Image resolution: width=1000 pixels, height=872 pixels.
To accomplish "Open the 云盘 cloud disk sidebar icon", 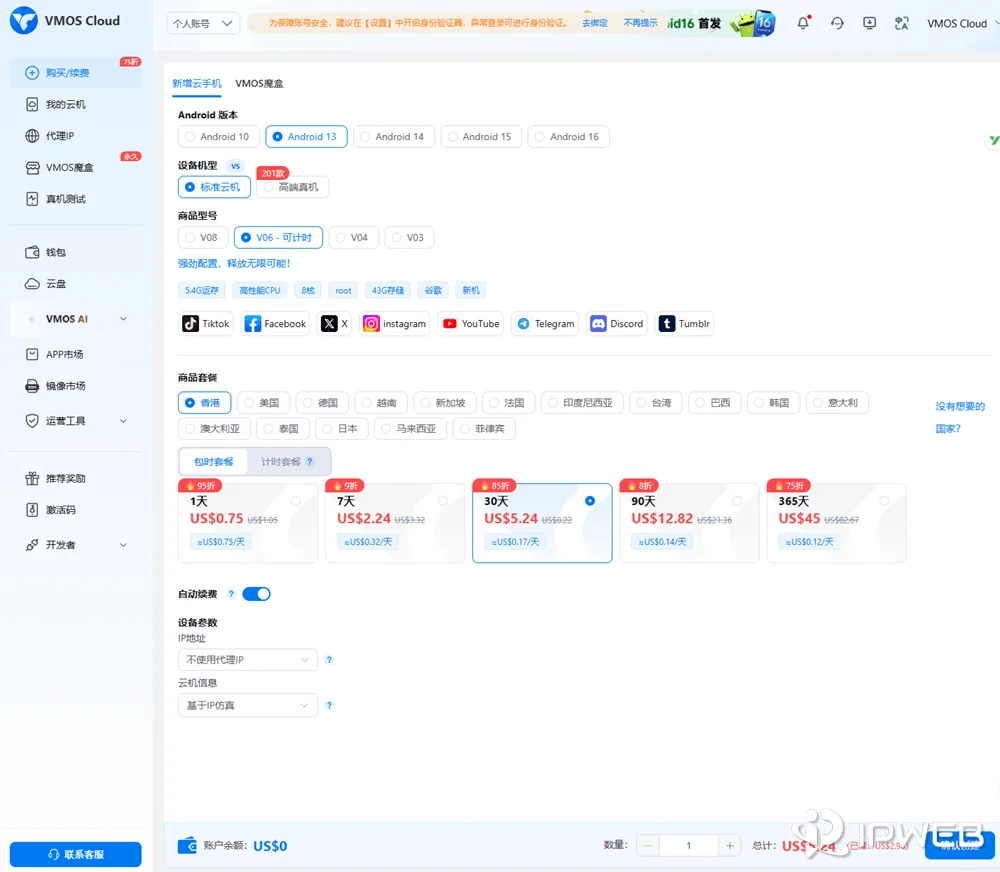I will click(x=33, y=284).
